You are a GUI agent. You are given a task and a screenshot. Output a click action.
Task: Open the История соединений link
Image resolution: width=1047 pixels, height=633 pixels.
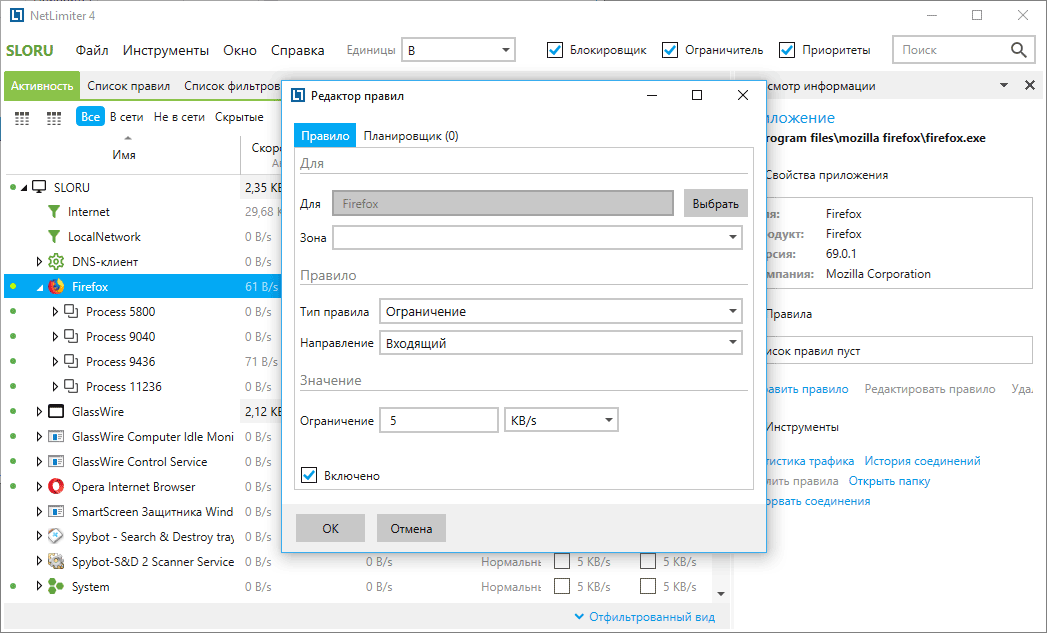[922, 461]
